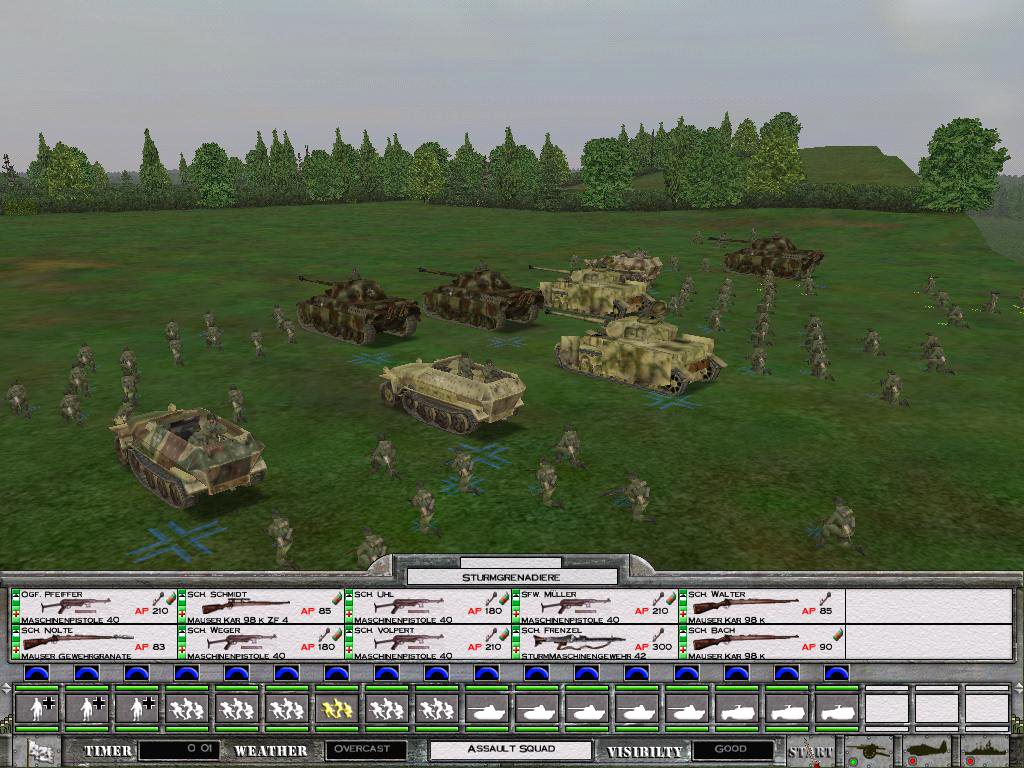This screenshot has width=1024, height=768.
Task: Select the dark camouflaged tank nearest the left infantry
Action: pyautogui.click(x=357, y=308)
